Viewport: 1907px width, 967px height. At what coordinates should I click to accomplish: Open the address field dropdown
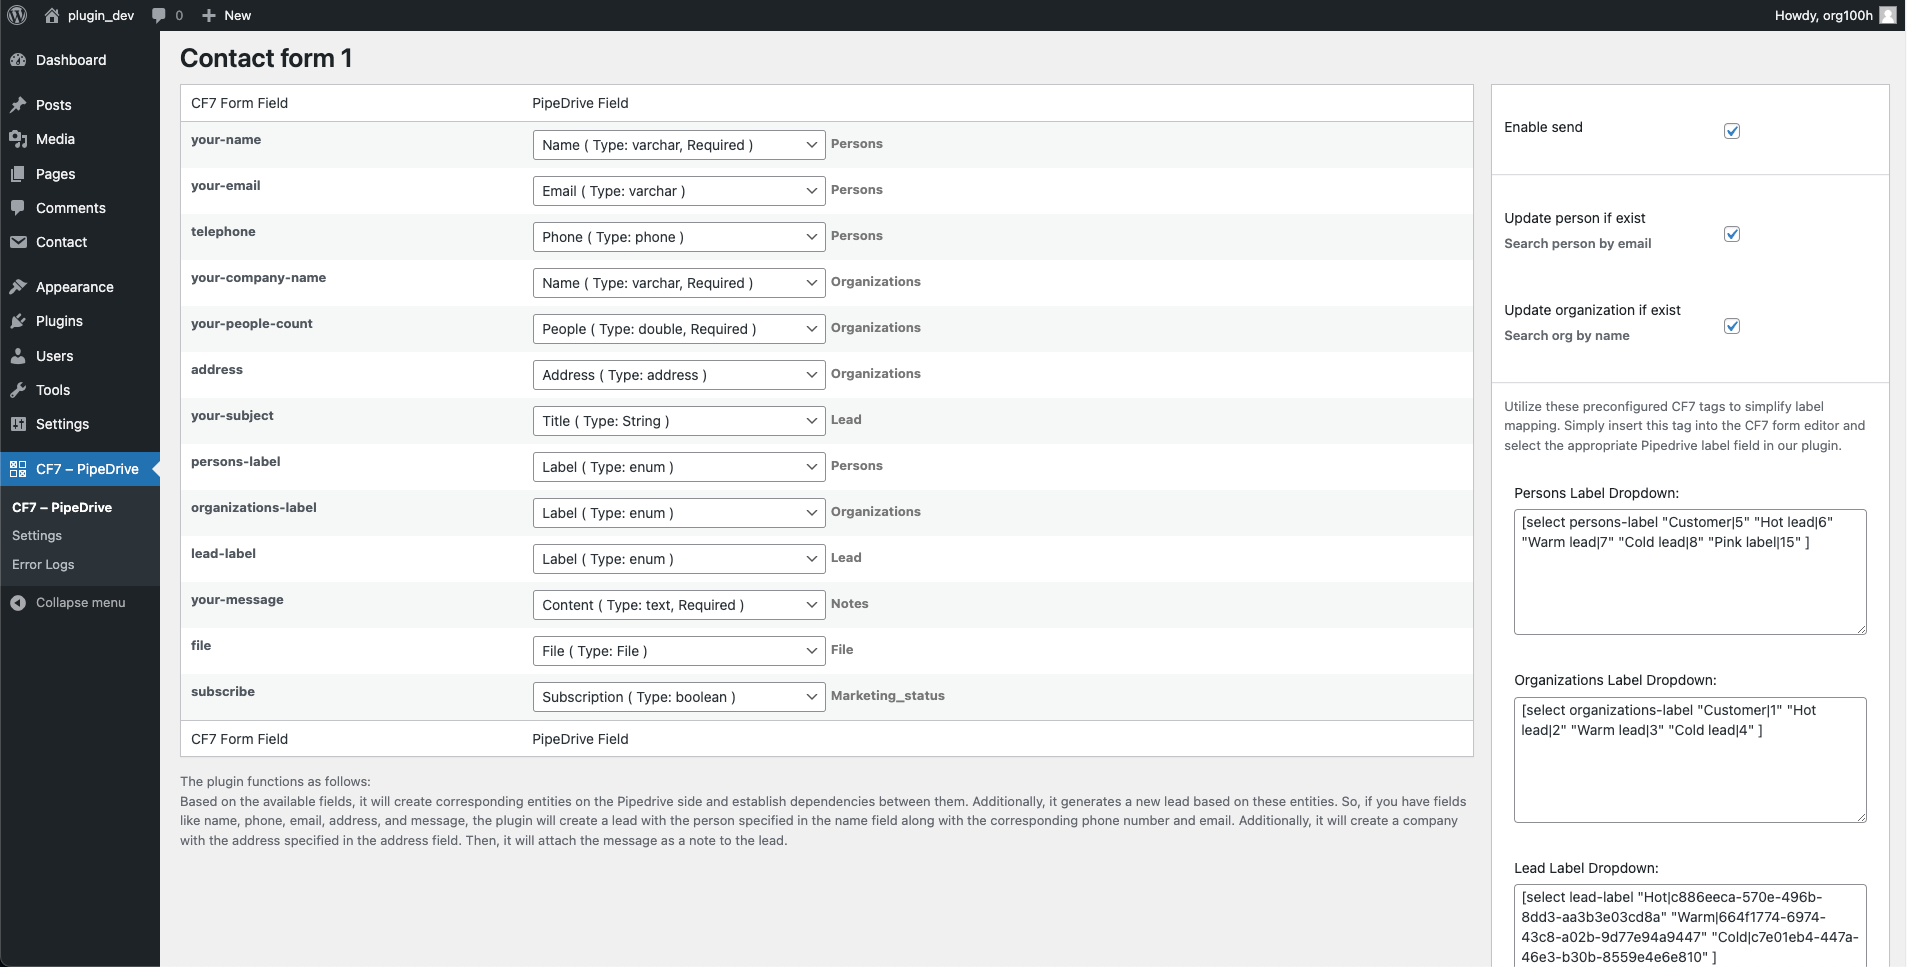[x=679, y=375]
